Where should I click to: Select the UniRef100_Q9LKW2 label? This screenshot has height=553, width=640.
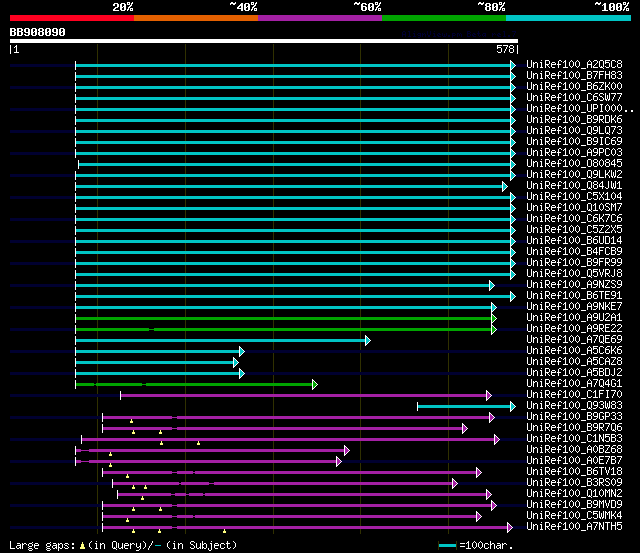coord(574,175)
